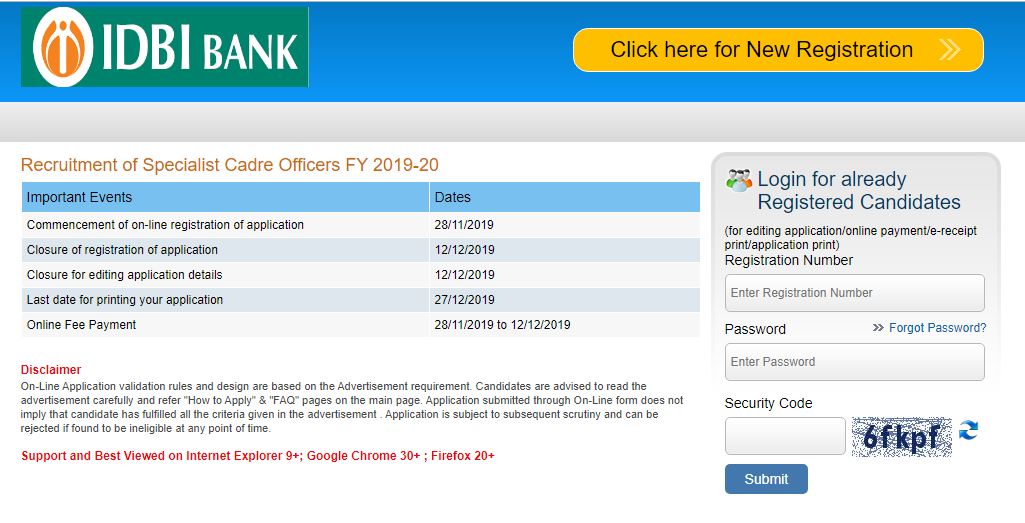This screenshot has height=523, width=1025.
Task: Focus the Enter Password field
Action: click(854, 362)
